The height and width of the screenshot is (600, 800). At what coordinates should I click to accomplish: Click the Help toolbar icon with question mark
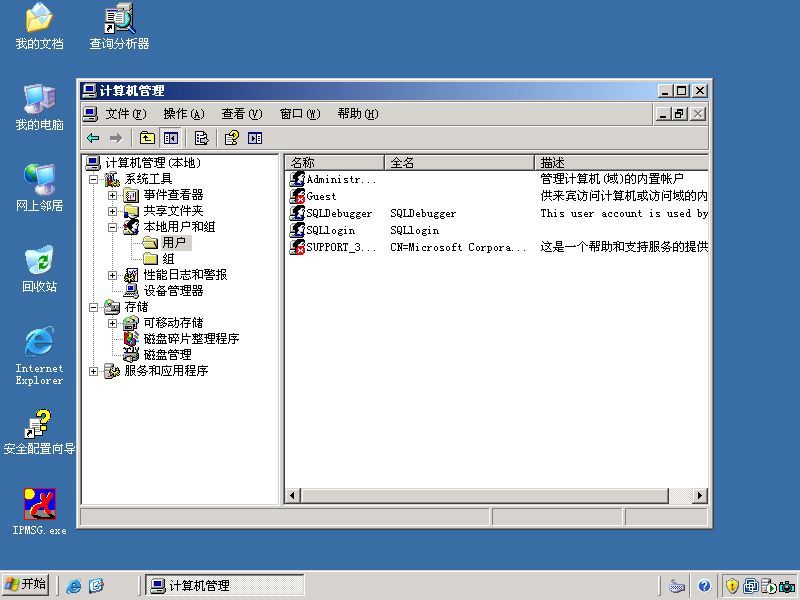232,138
